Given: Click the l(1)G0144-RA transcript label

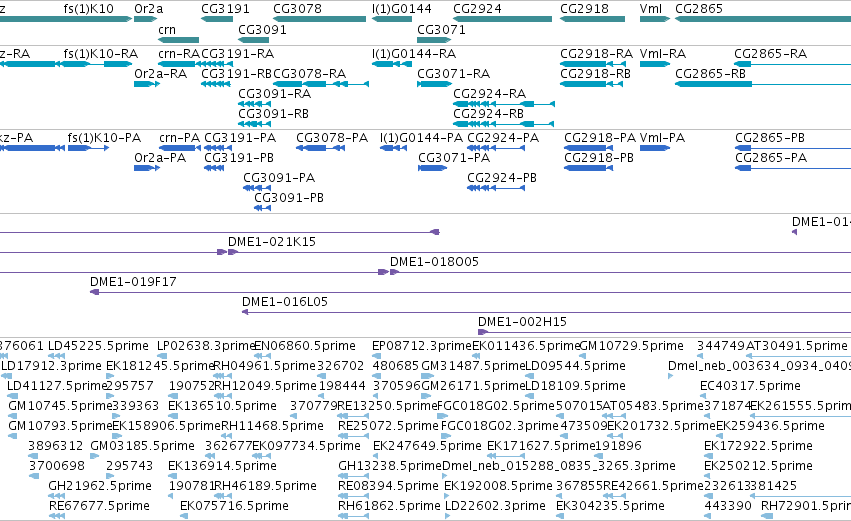Looking at the screenshot, I should [x=414, y=54].
